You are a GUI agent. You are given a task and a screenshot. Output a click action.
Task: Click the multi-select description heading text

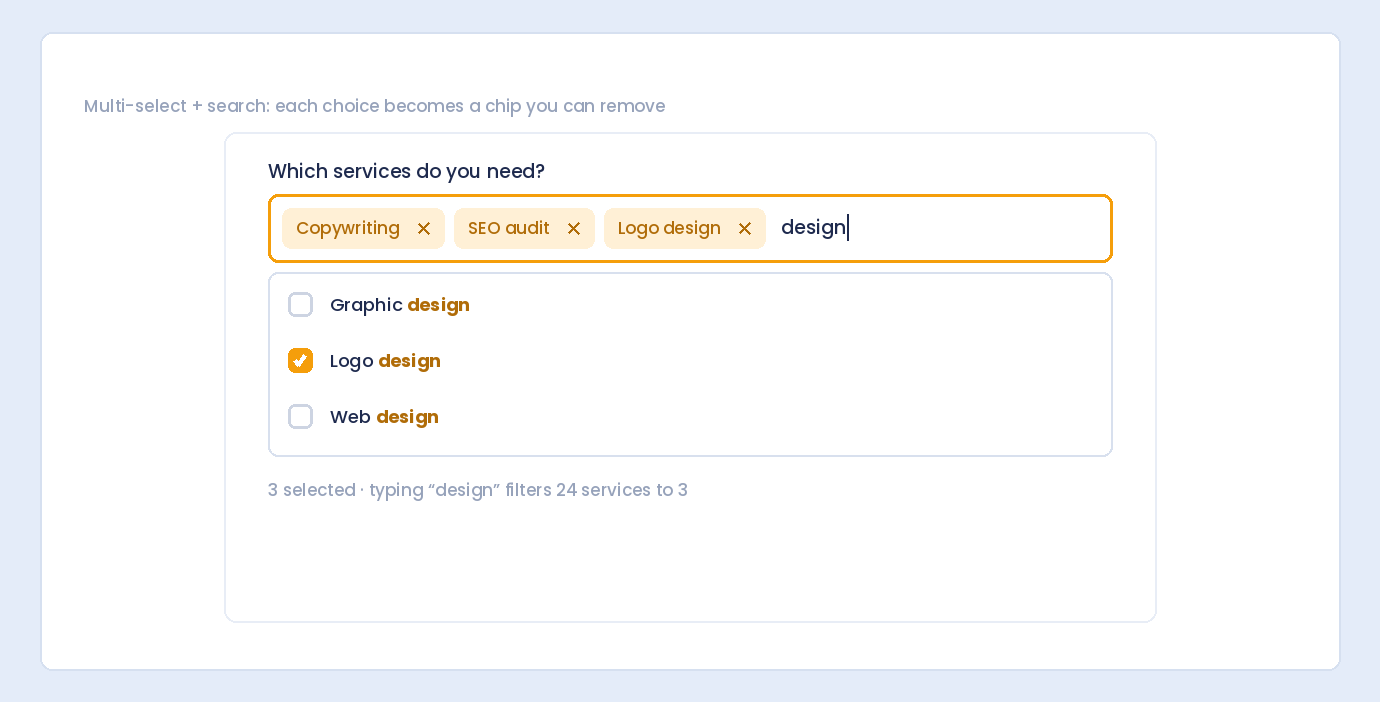pos(374,106)
